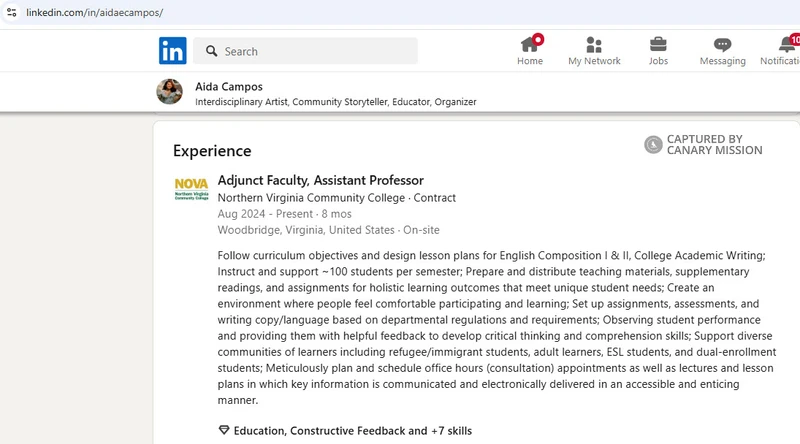The width and height of the screenshot is (800, 444).
Task: Open Education, Constructive Feedback and +7 skills
Action: tap(352, 431)
